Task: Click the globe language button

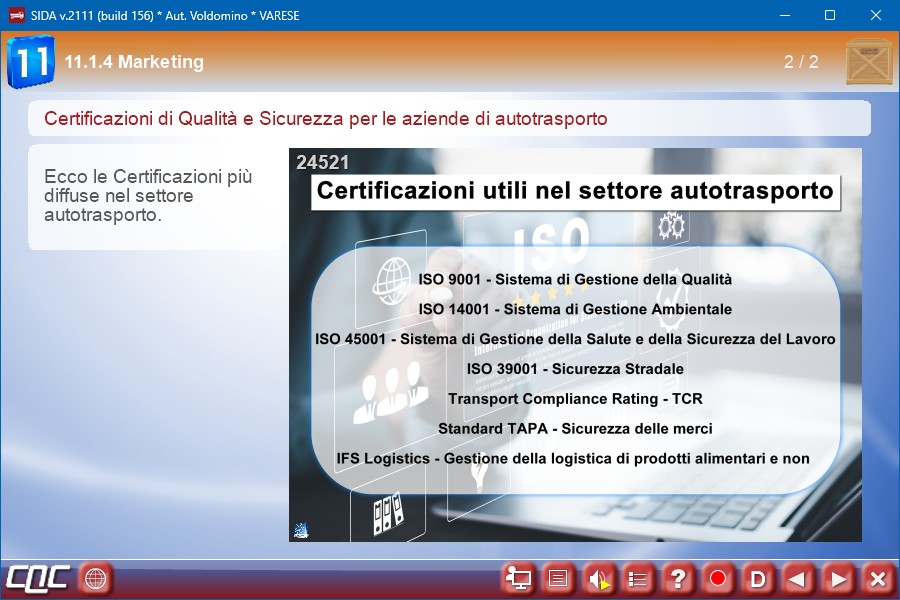Action: point(96,578)
